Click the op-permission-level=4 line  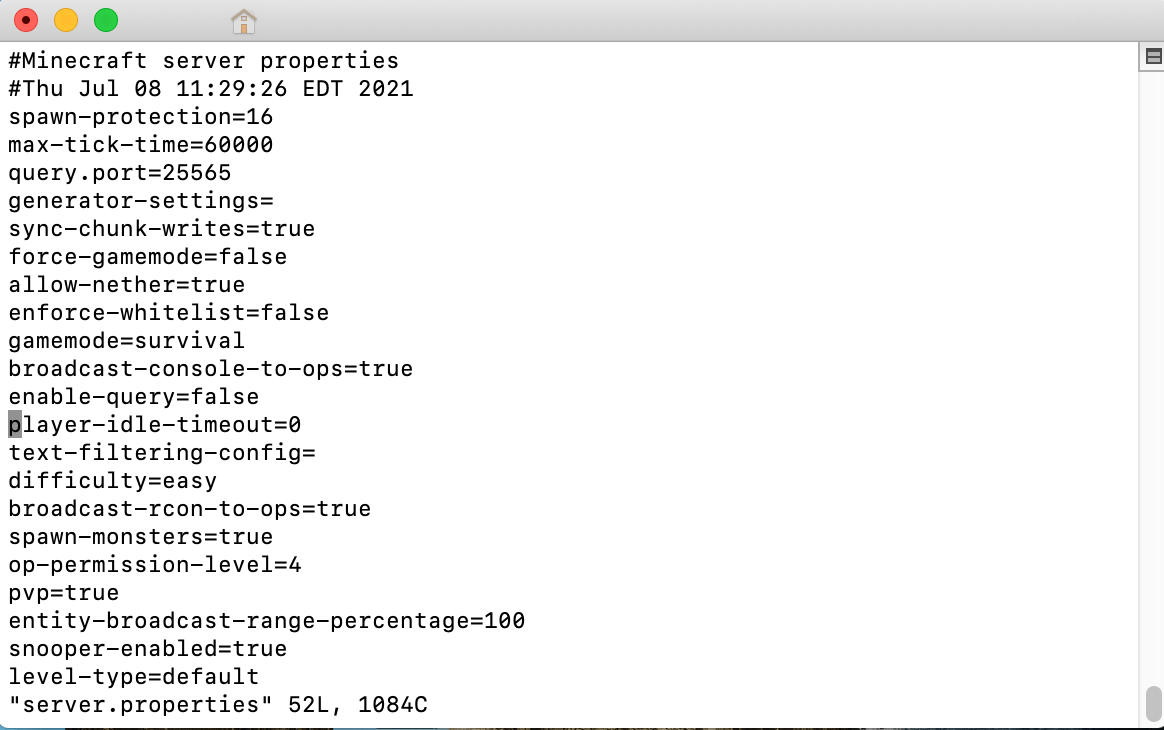click(154, 565)
